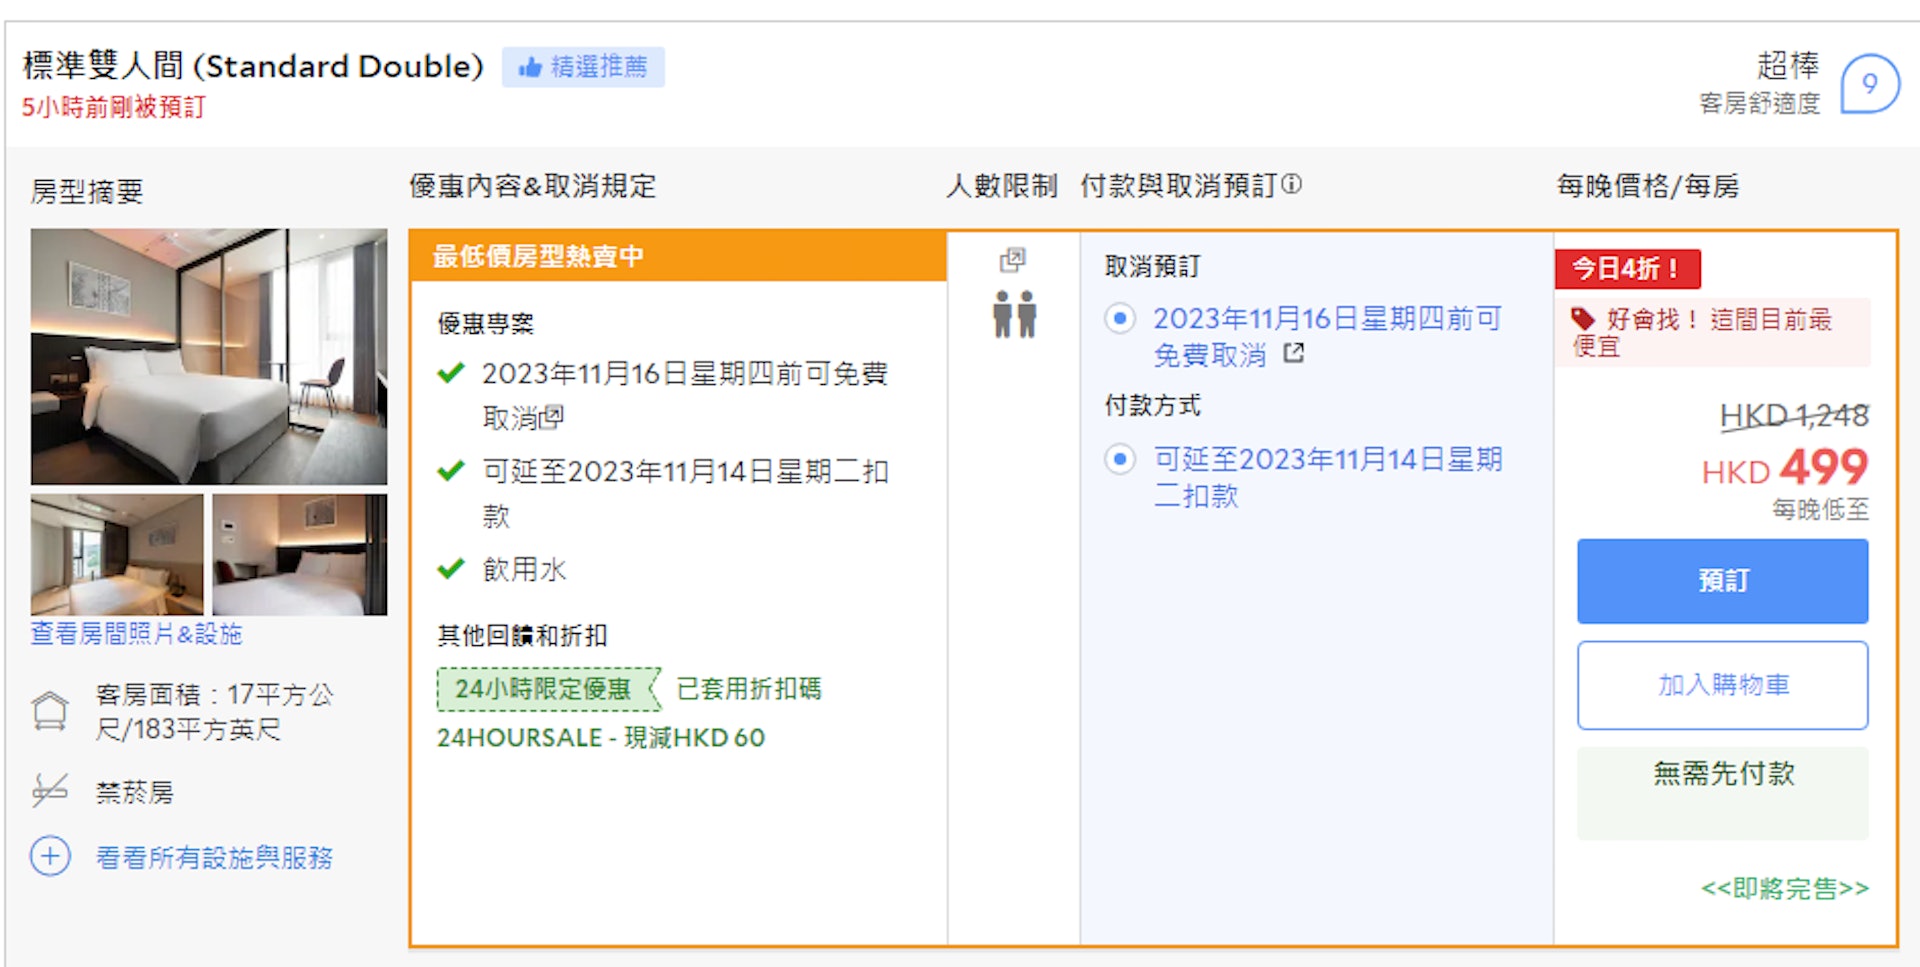1920x967 pixels.
Task: Open the 查看房間照片&設施 link
Action: (136, 634)
